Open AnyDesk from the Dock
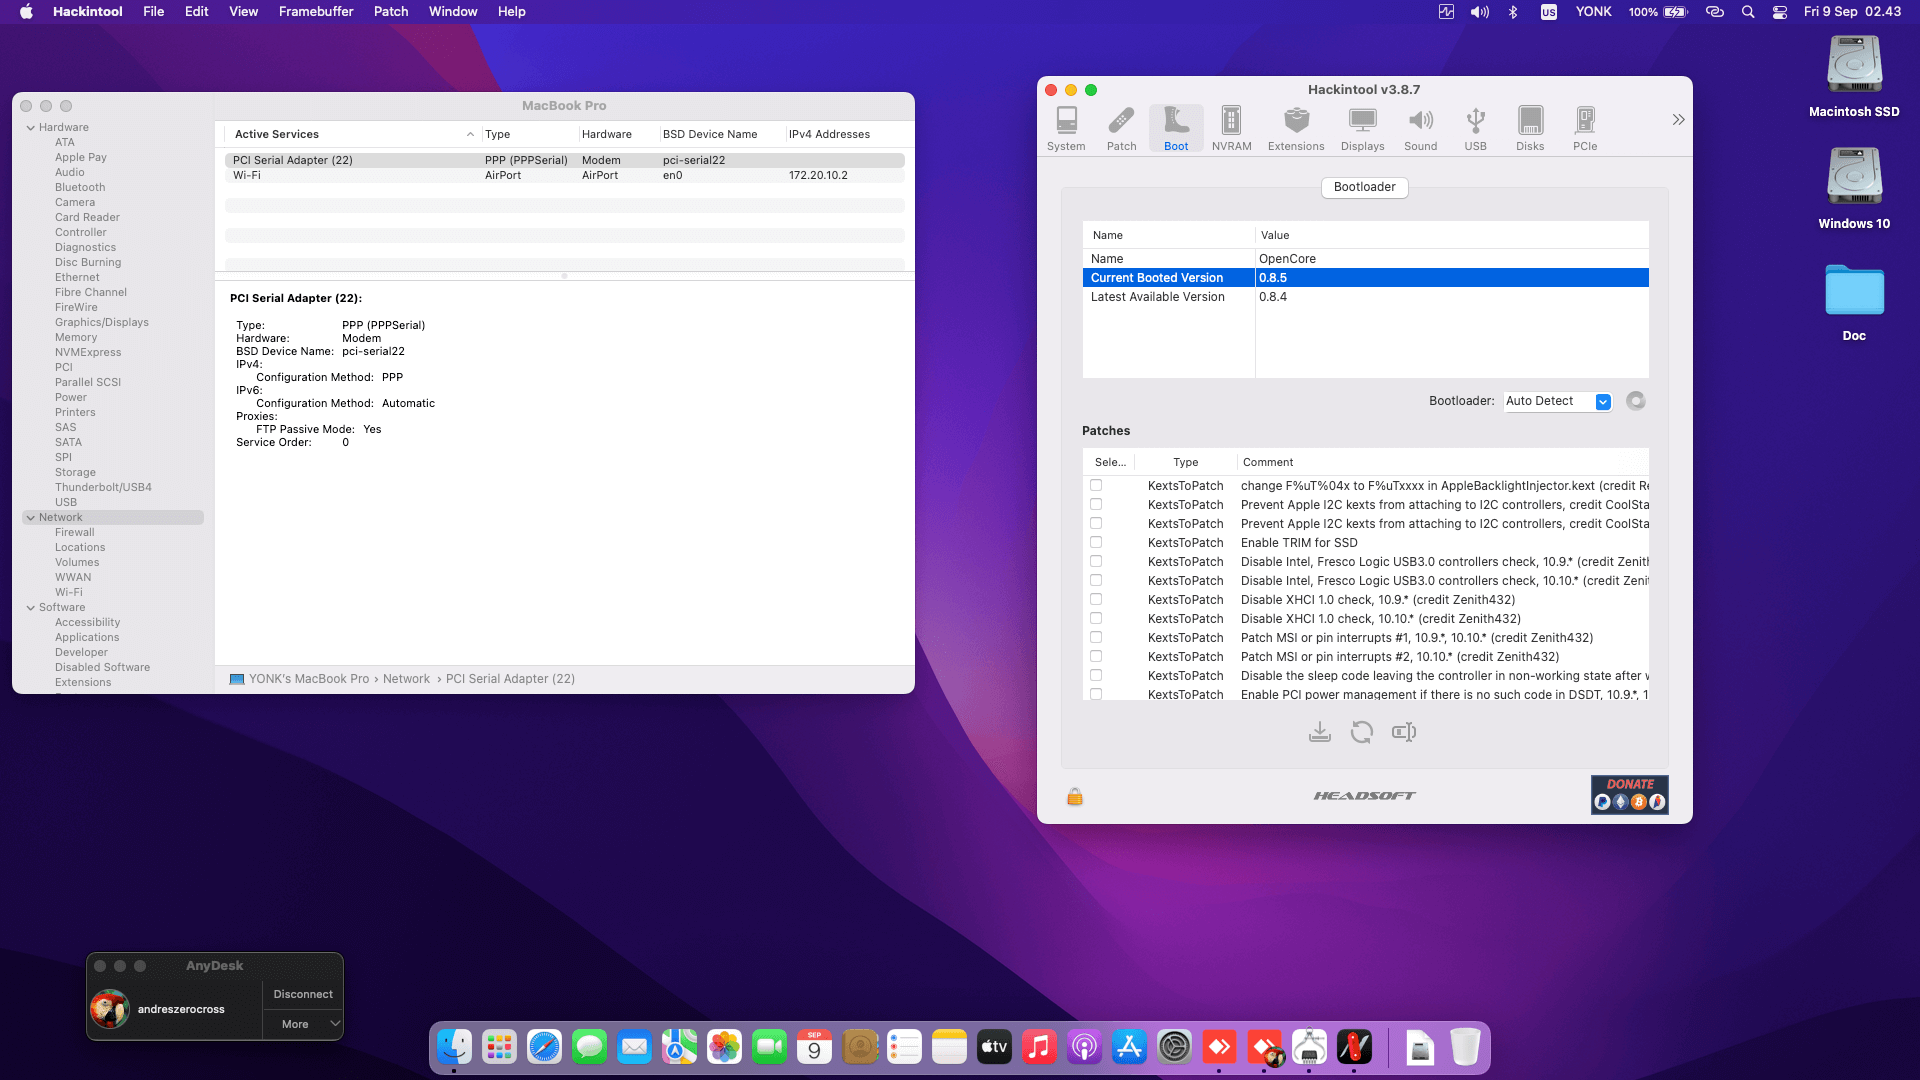This screenshot has width=1920, height=1080. tap(1219, 1047)
